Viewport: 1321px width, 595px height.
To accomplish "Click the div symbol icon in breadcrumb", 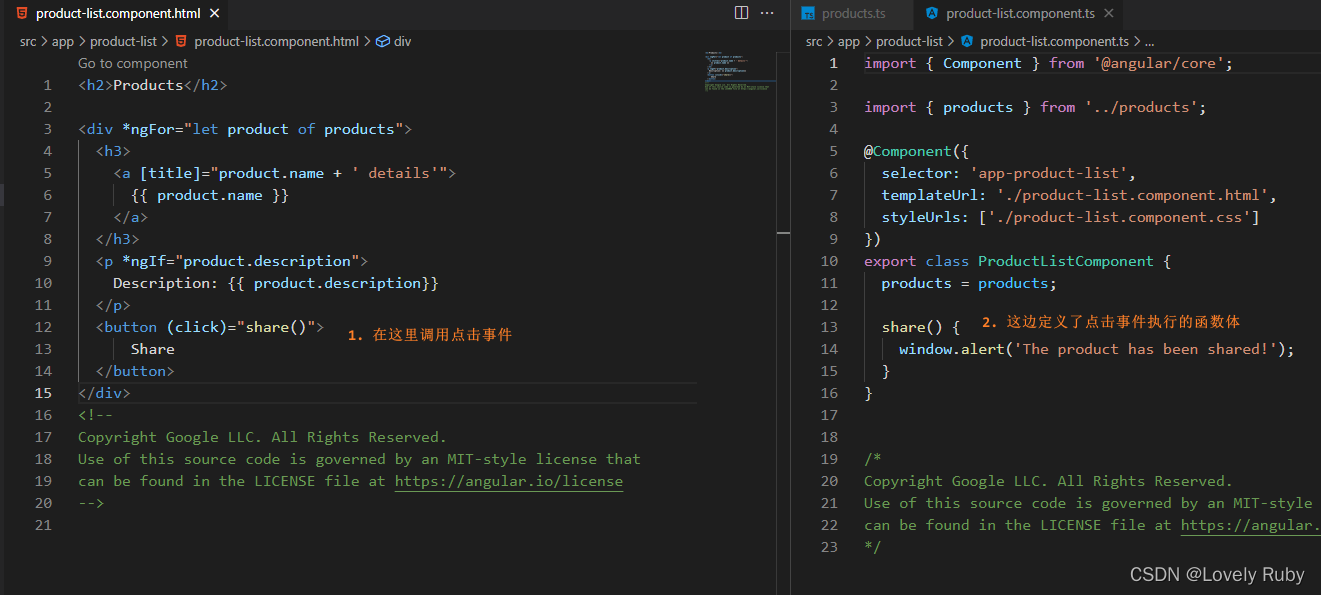I will pos(383,41).
